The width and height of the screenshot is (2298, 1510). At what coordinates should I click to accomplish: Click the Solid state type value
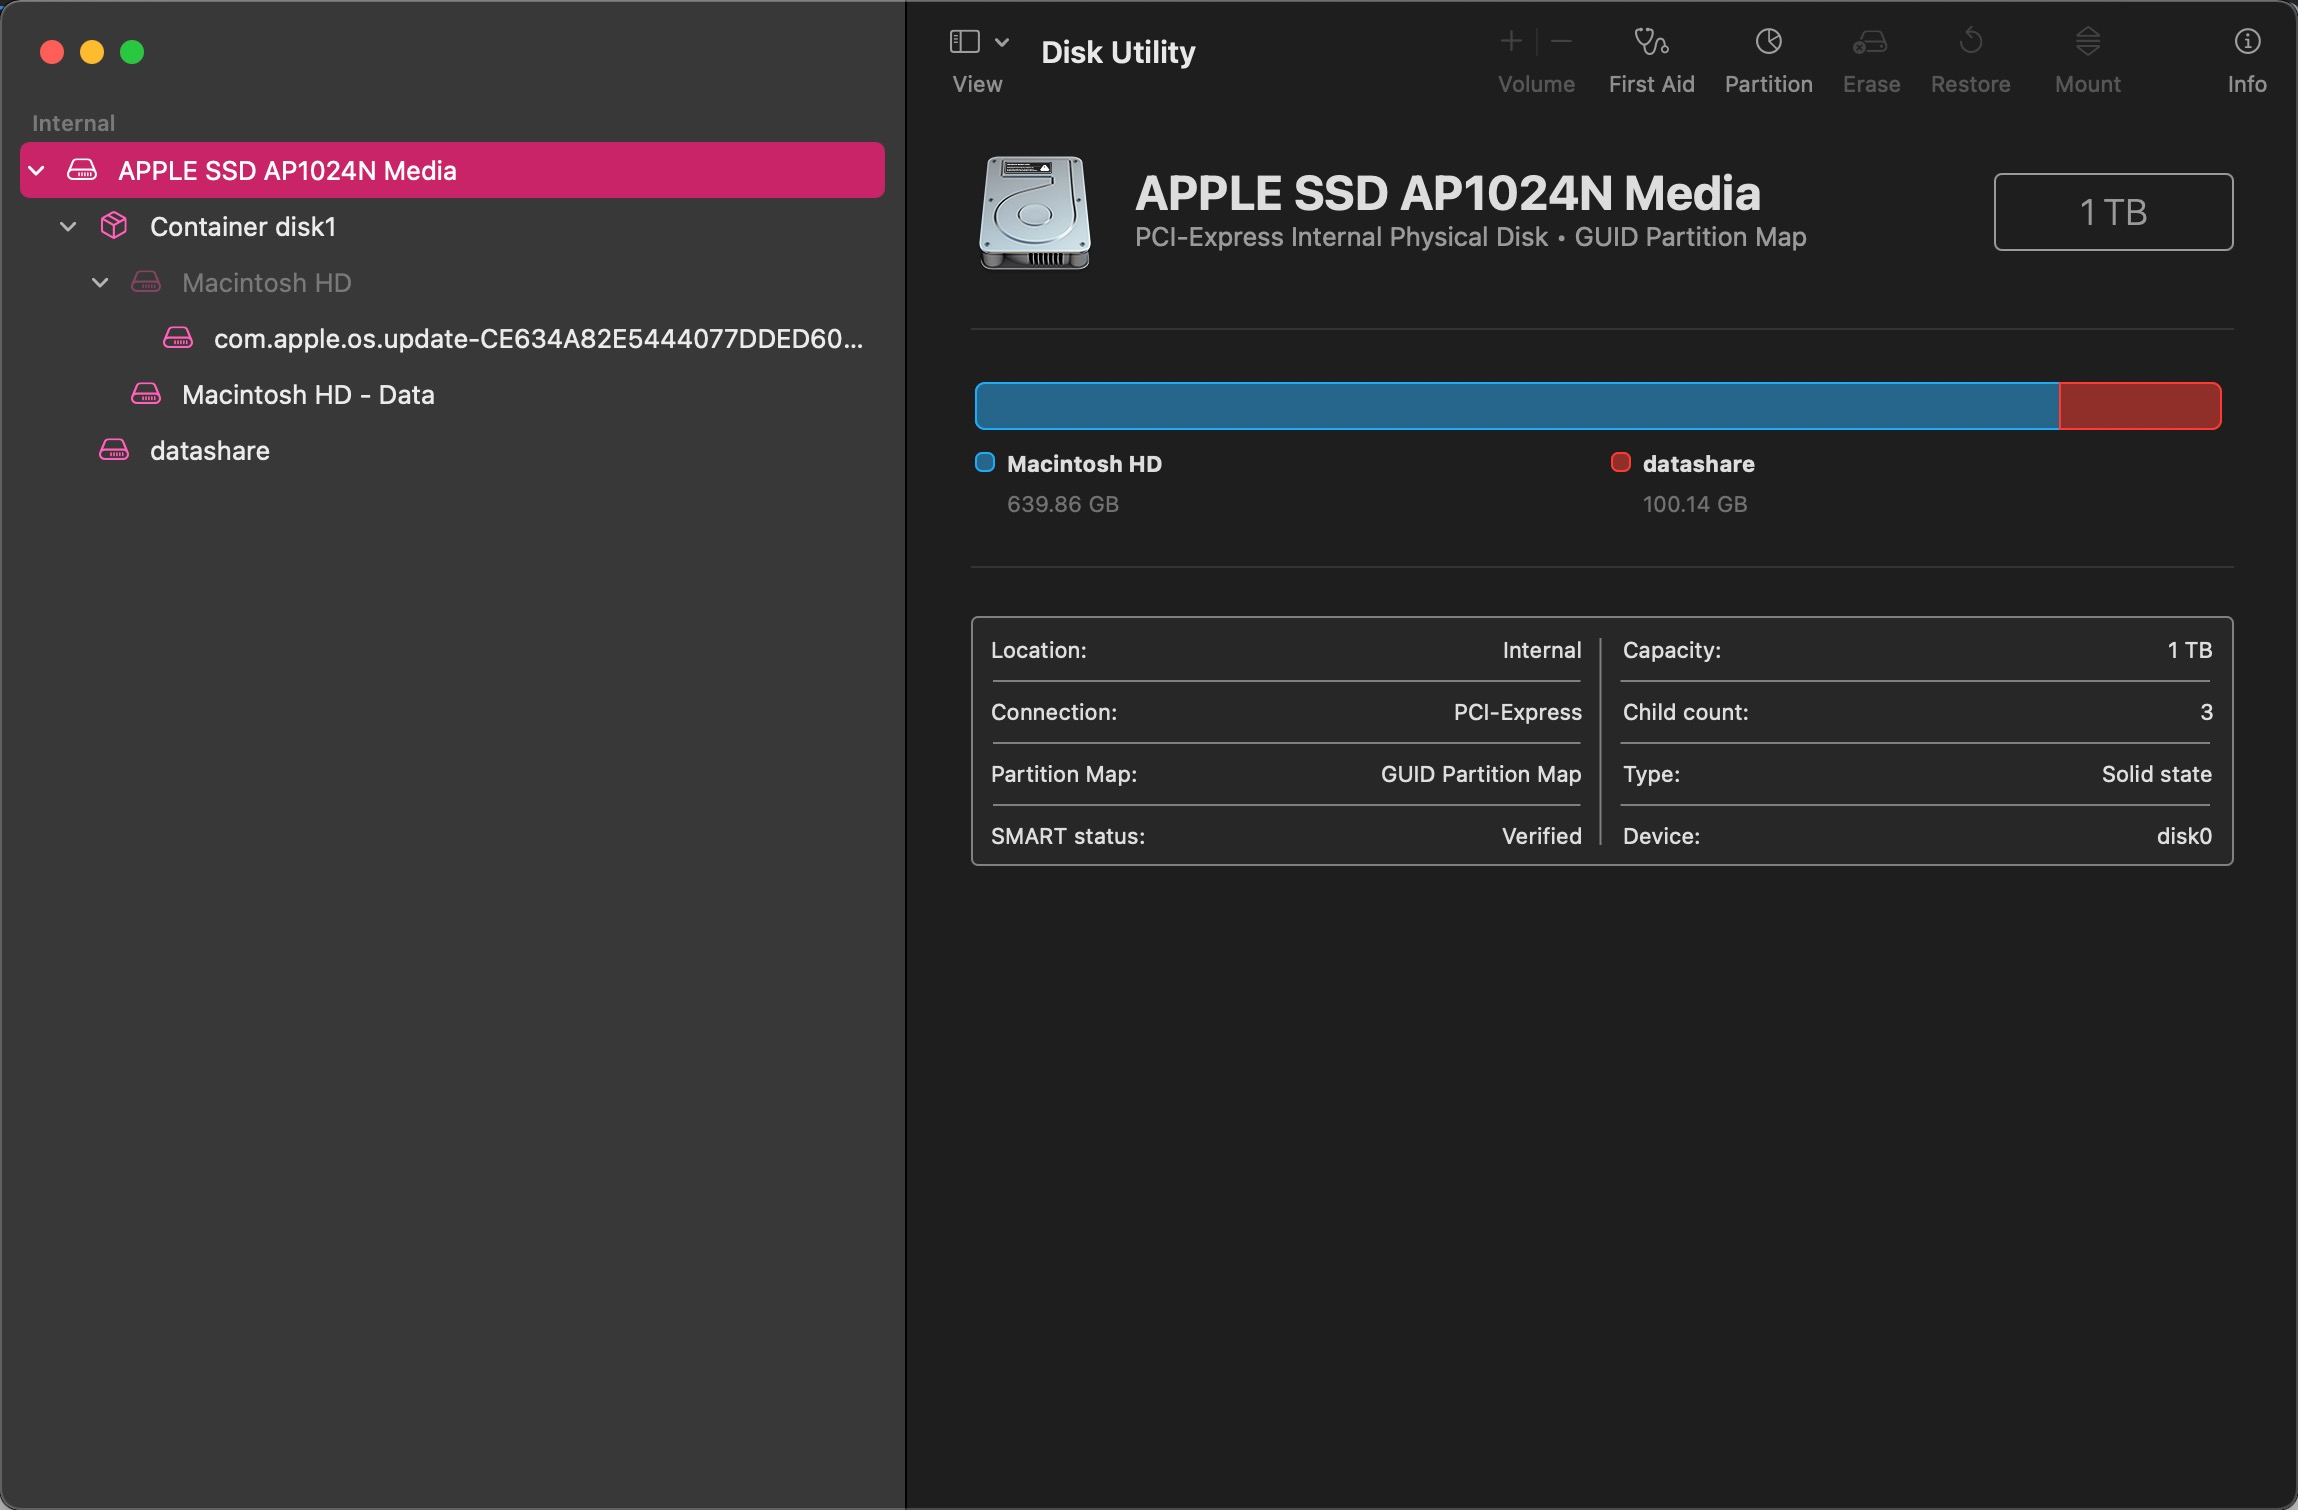pyautogui.click(x=2156, y=774)
